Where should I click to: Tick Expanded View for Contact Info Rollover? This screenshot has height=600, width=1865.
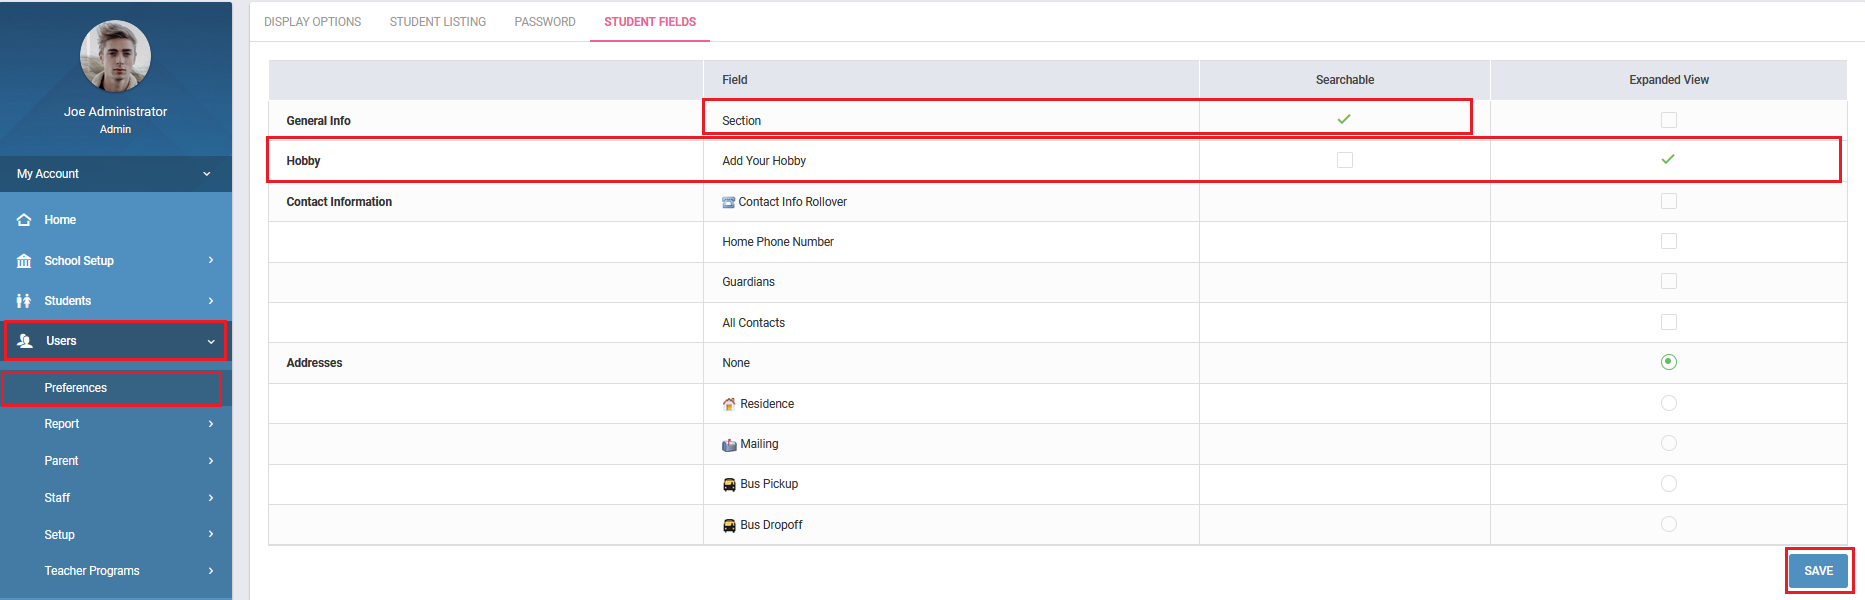(x=1669, y=201)
